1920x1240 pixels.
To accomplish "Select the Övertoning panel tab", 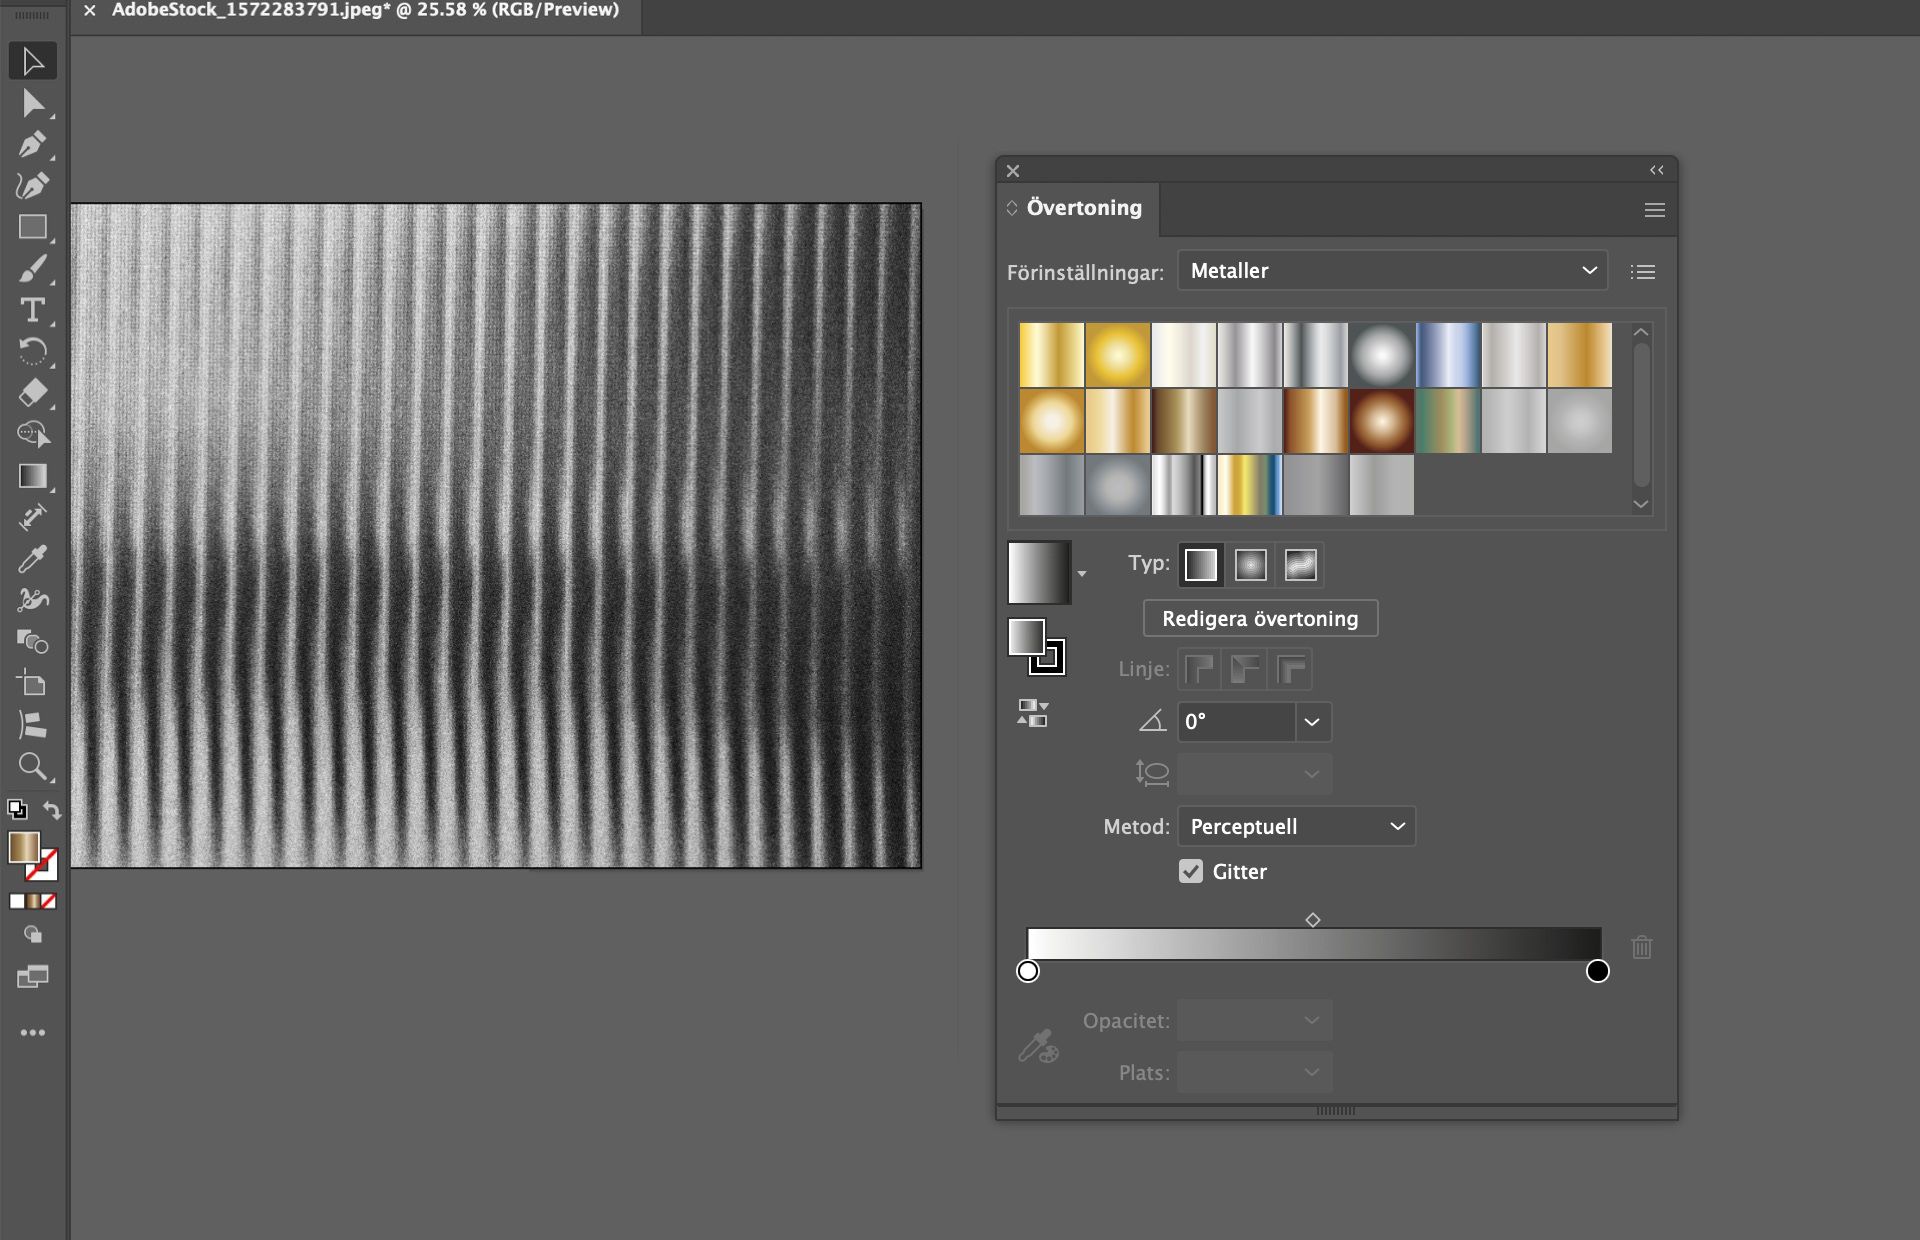I will (x=1084, y=208).
